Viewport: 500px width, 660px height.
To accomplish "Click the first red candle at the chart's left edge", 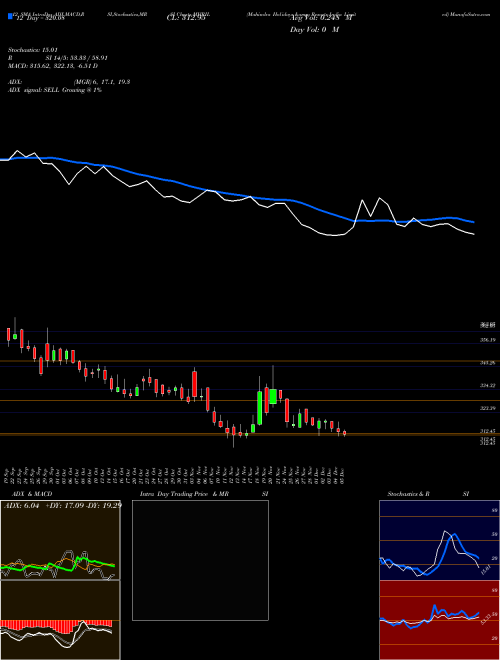I will 8,335.
